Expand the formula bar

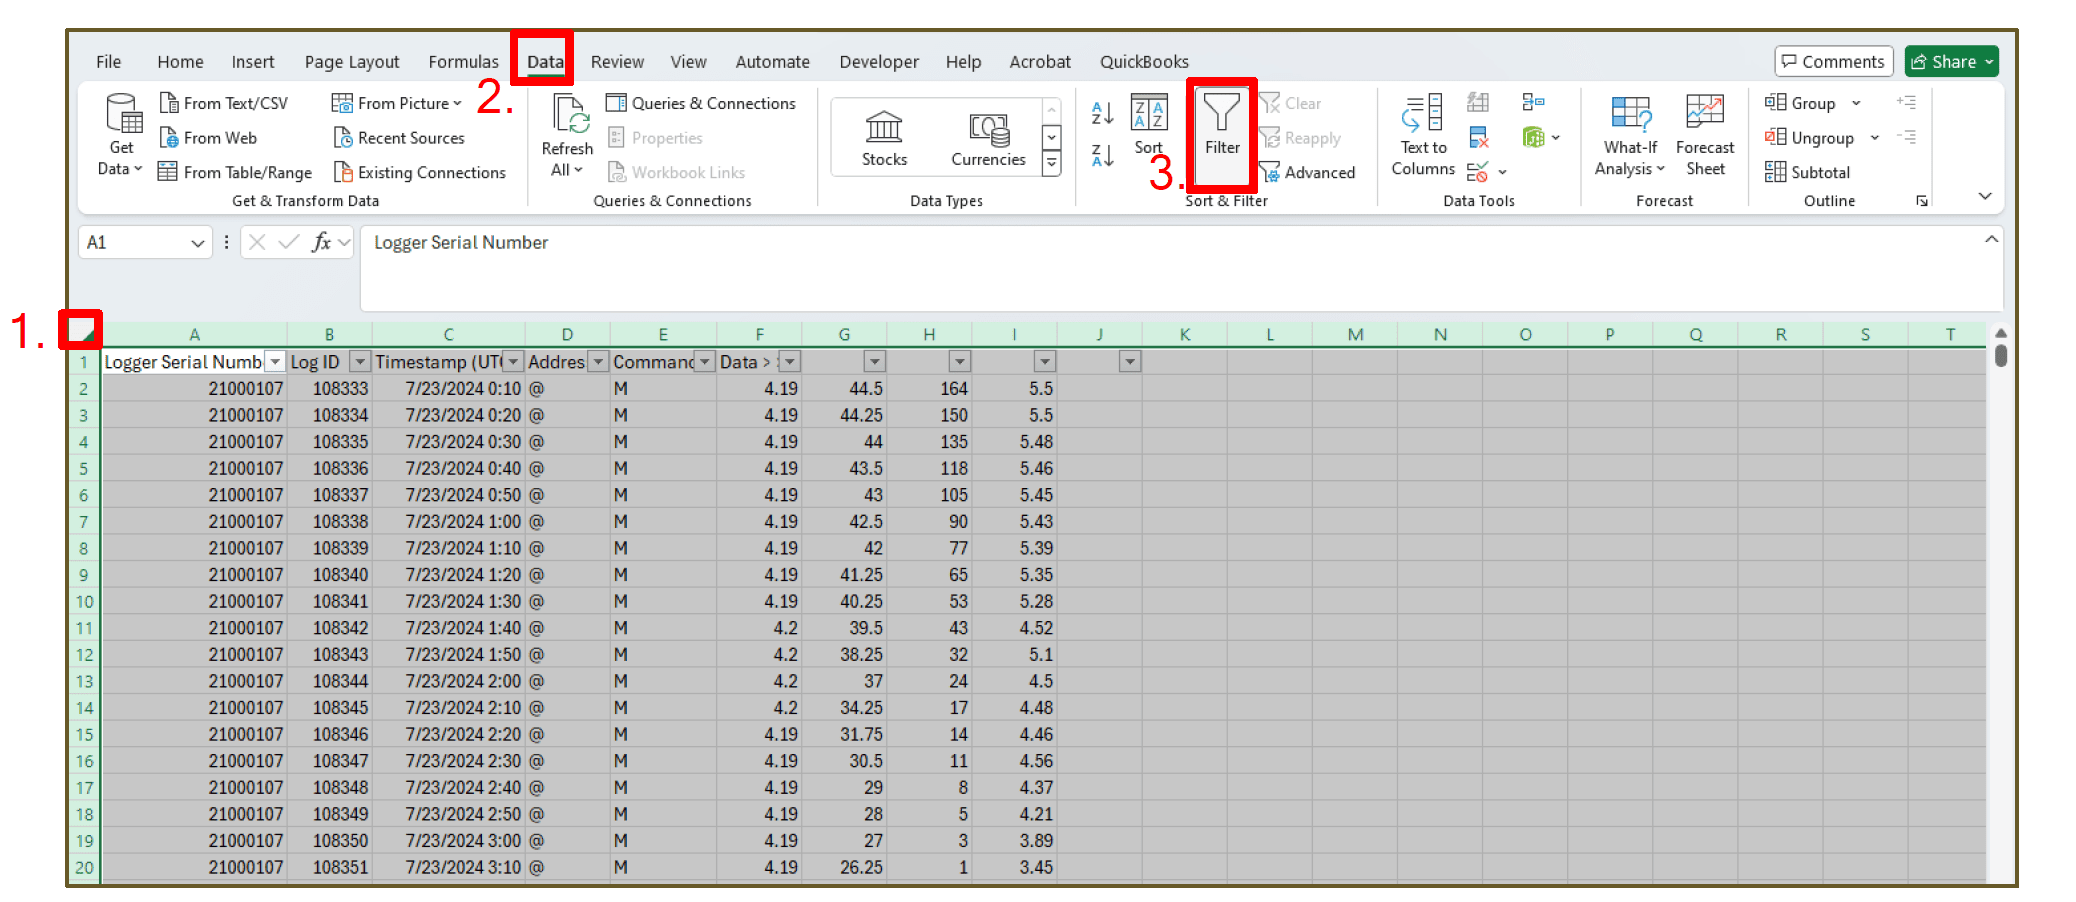[1990, 240]
